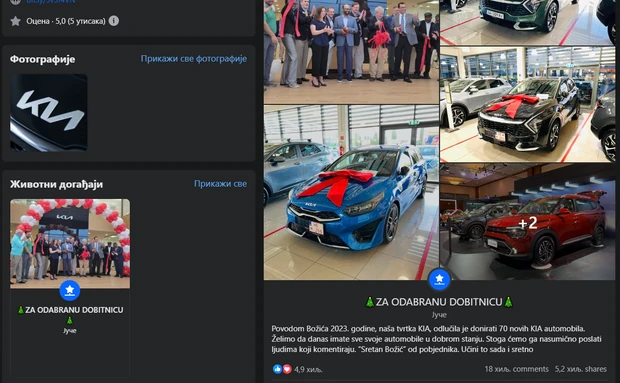Open the green KIA SUV photo
The image size is (620, 383).
527,23
